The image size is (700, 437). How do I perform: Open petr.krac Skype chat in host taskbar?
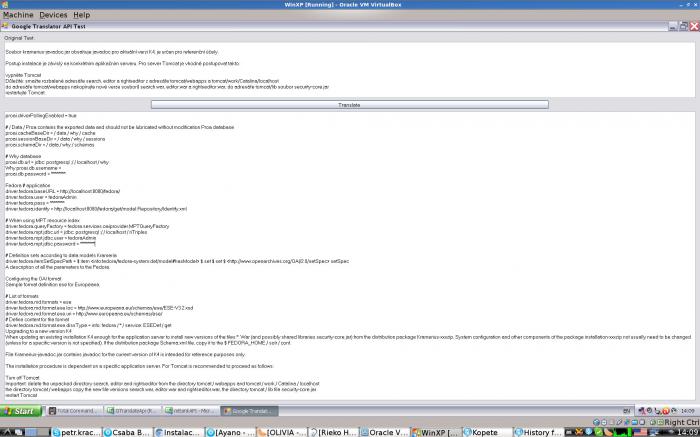77,432
